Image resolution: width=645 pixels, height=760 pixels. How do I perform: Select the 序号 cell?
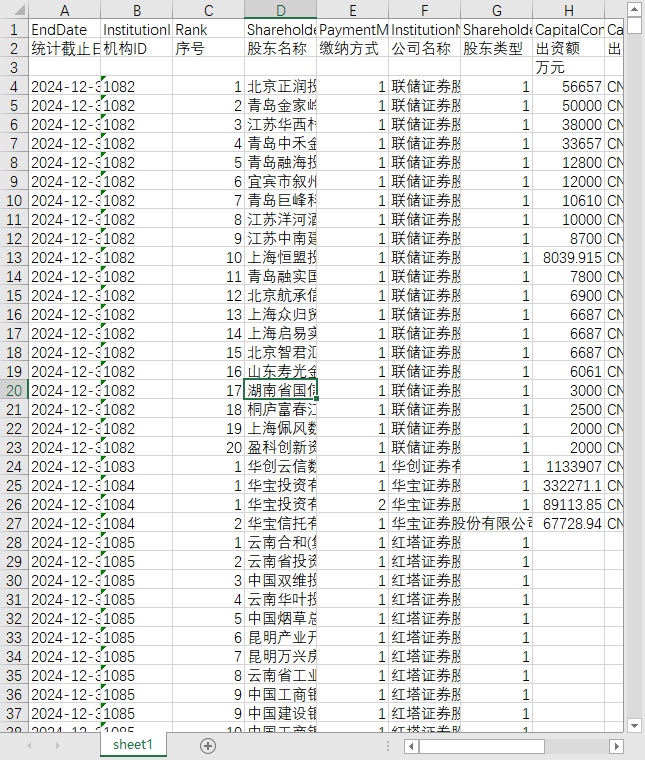tap(208, 48)
